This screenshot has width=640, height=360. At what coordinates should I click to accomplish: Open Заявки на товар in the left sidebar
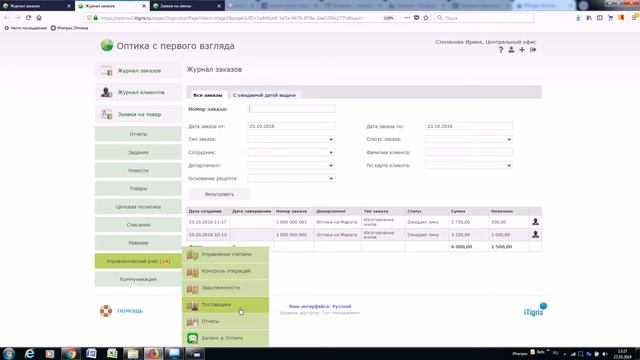tap(138, 114)
